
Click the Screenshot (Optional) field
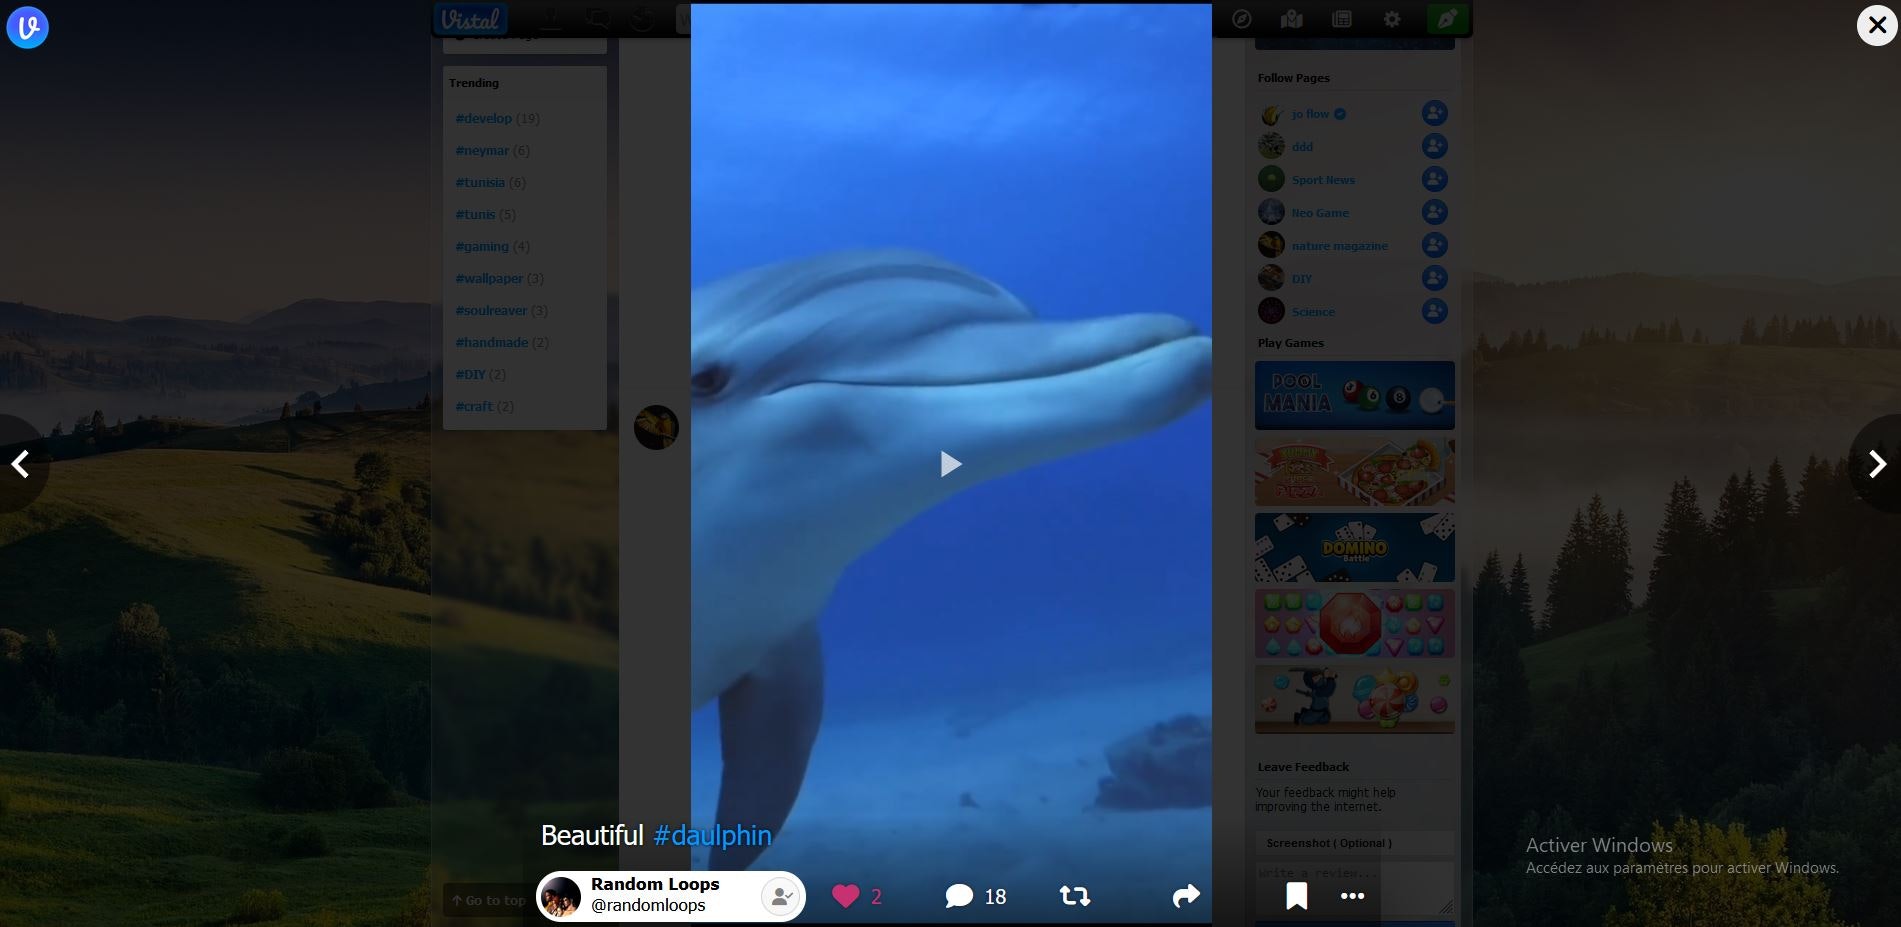pos(1355,843)
